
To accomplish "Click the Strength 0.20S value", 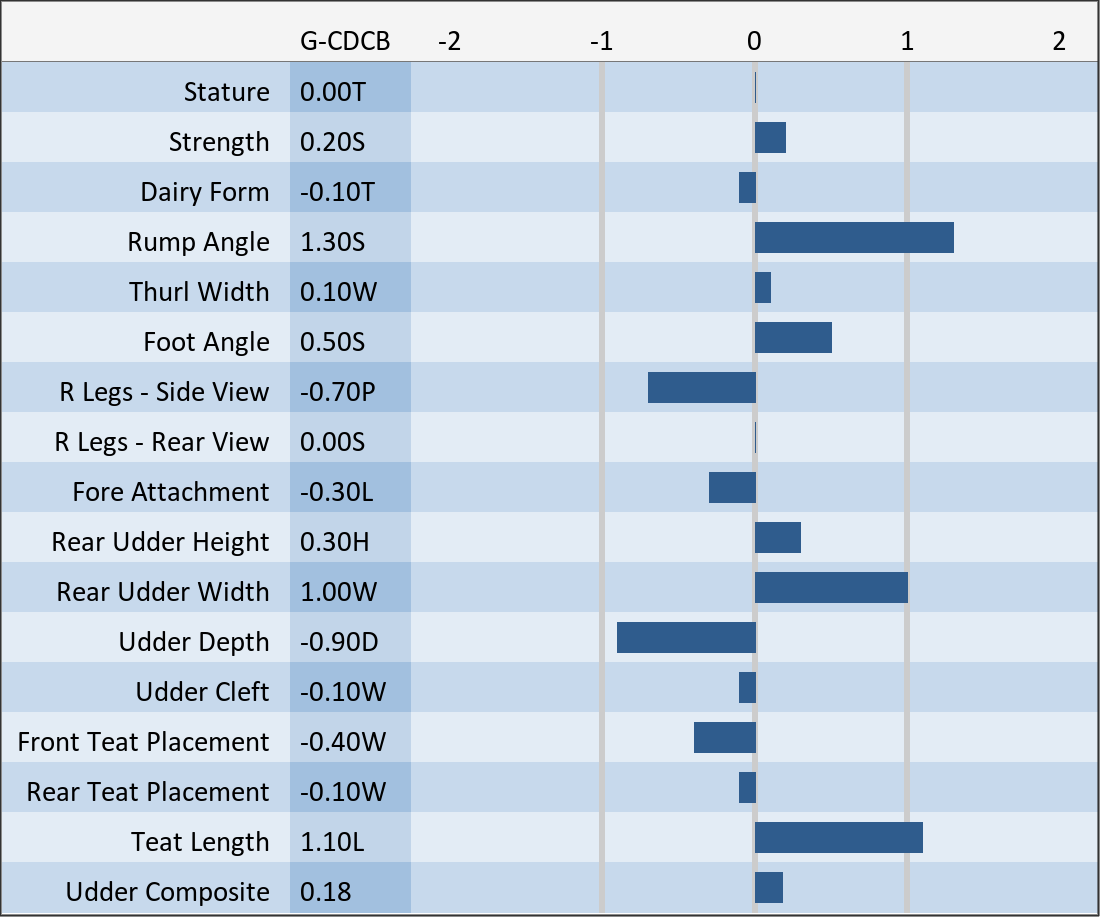I will [332, 142].
